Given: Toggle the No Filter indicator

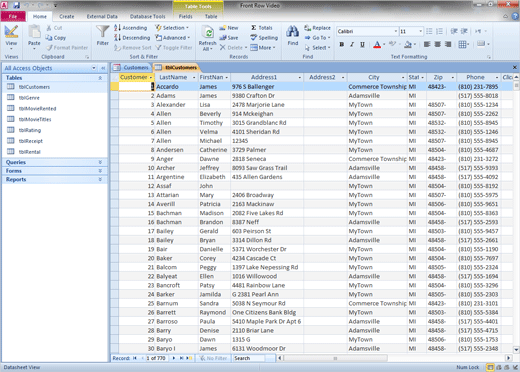Looking at the screenshot, I should pyautogui.click(x=213, y=358).
